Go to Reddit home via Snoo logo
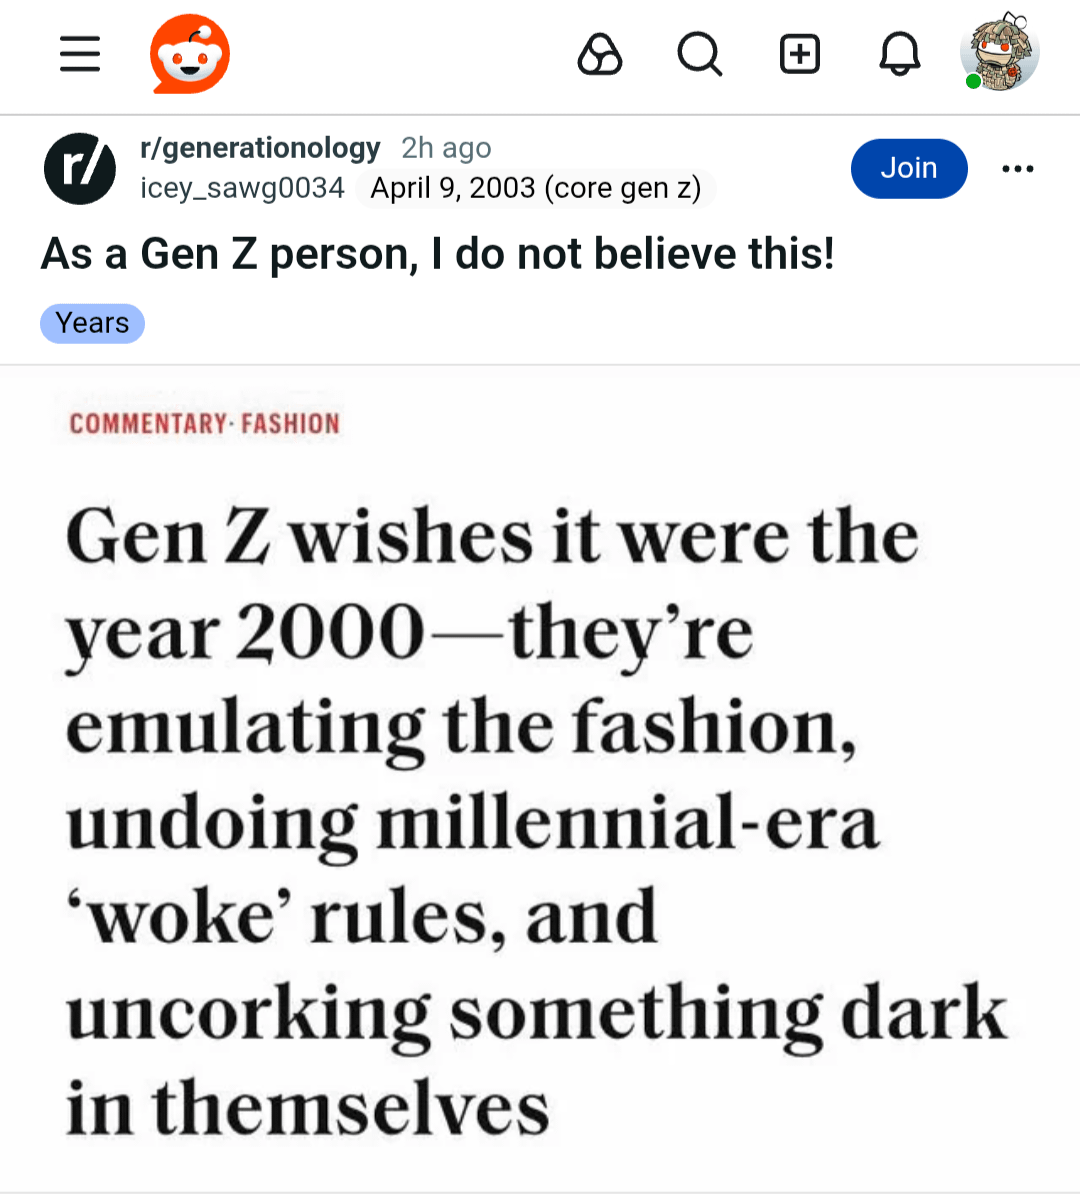This screenshot has width=1080, height=1203. 190,54
